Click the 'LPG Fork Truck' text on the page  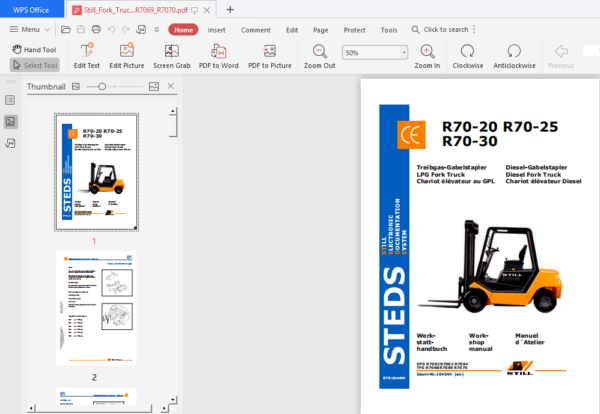[x=440, y=174]
